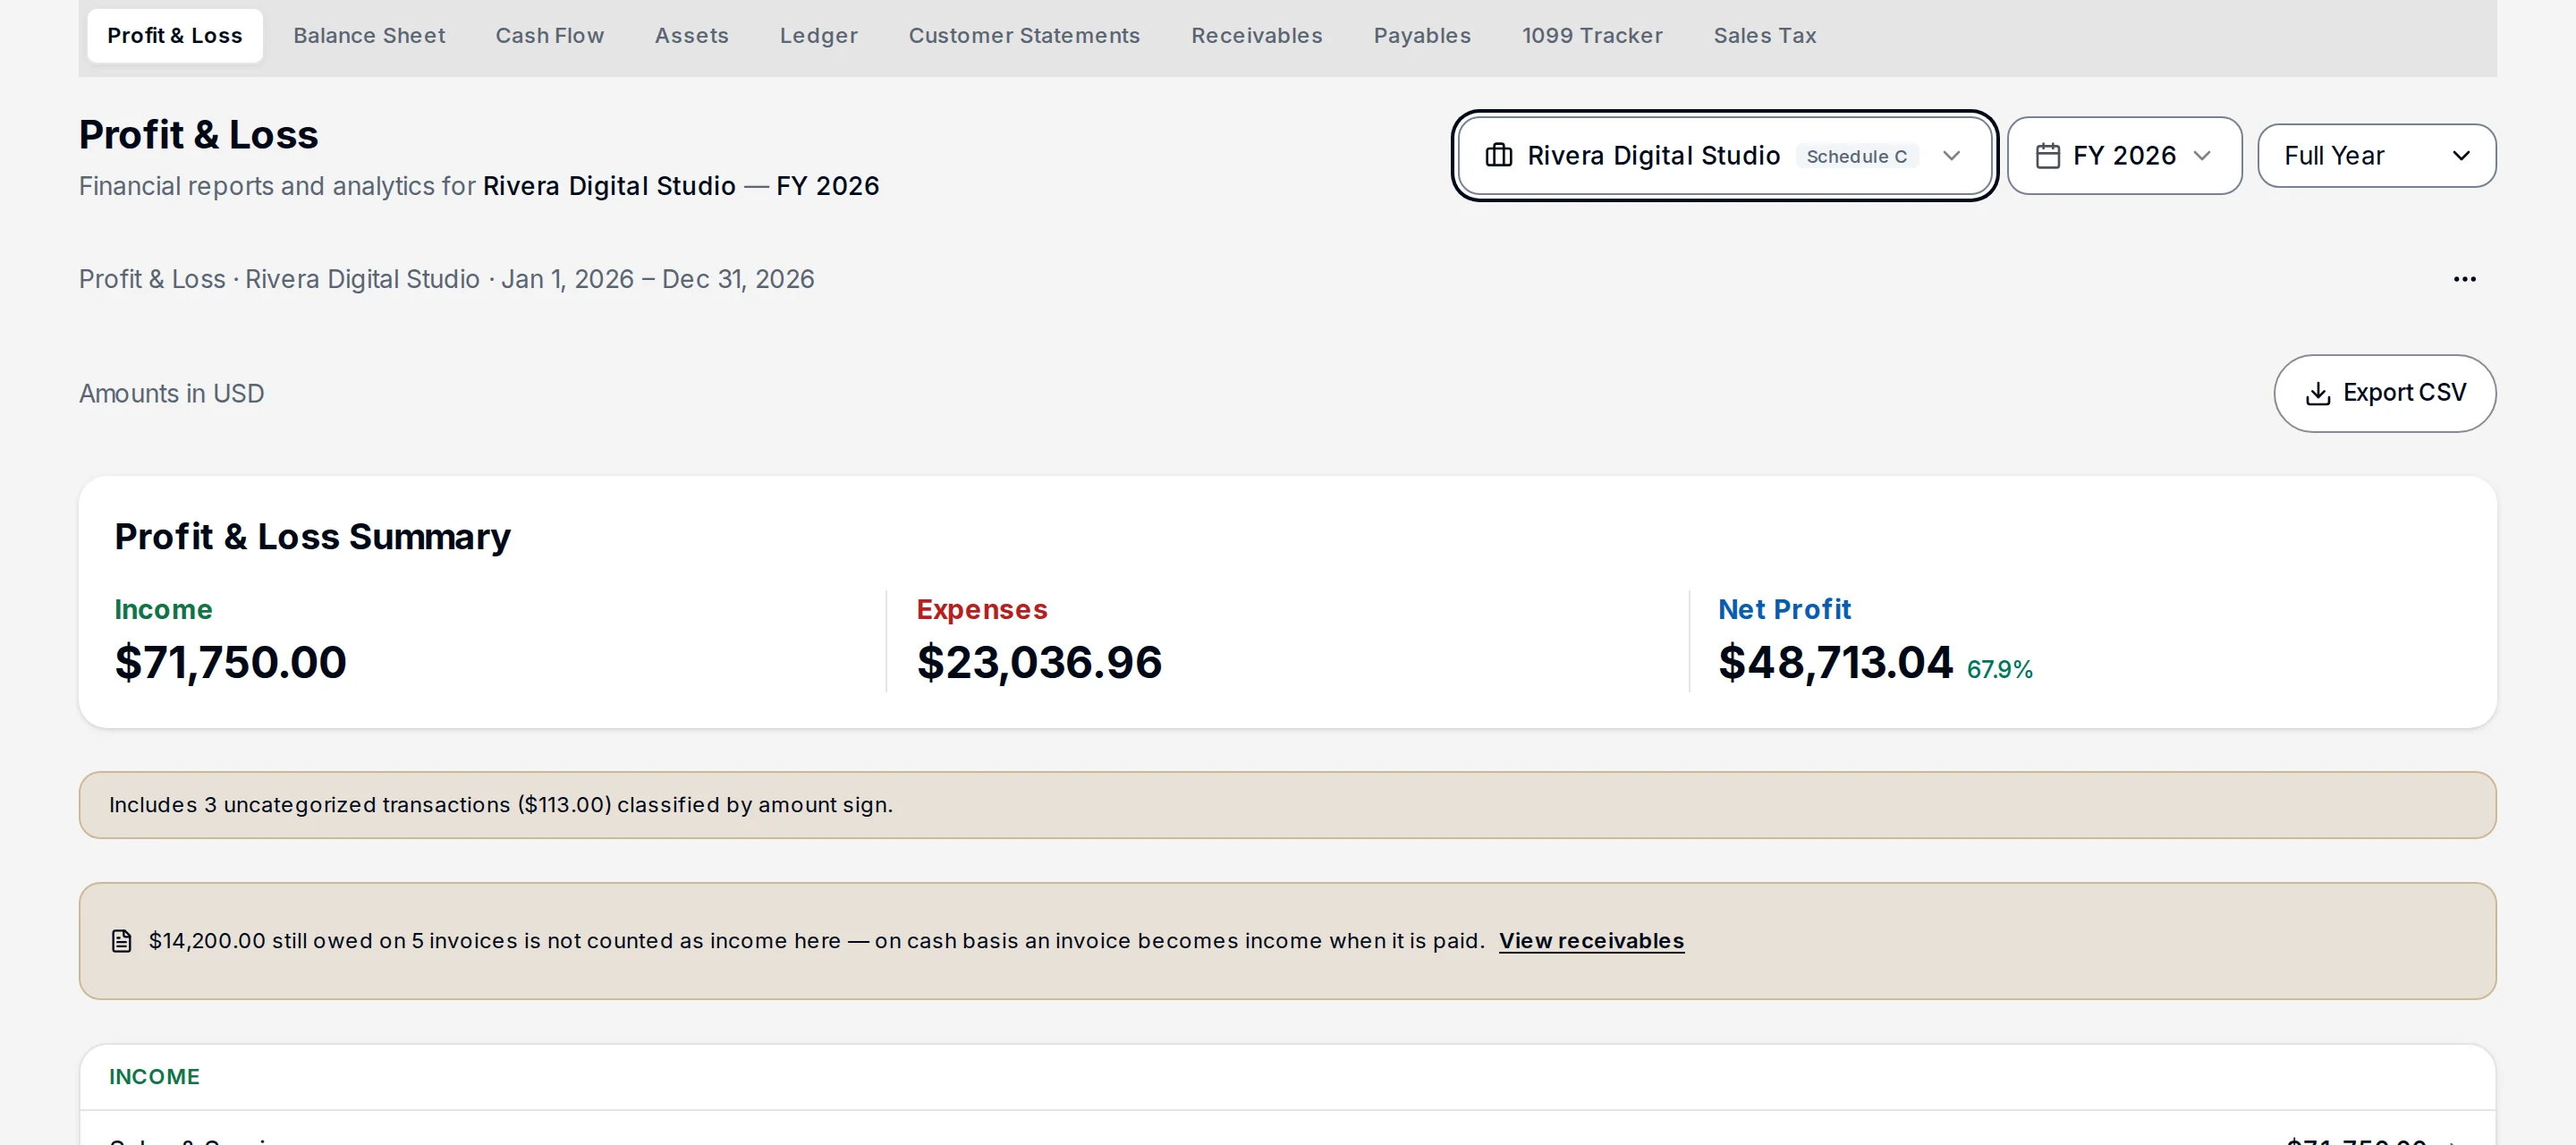Open the Full Year period dropdown
The height and width of the screenshot is (1145, 2576).
point(2376,155)
